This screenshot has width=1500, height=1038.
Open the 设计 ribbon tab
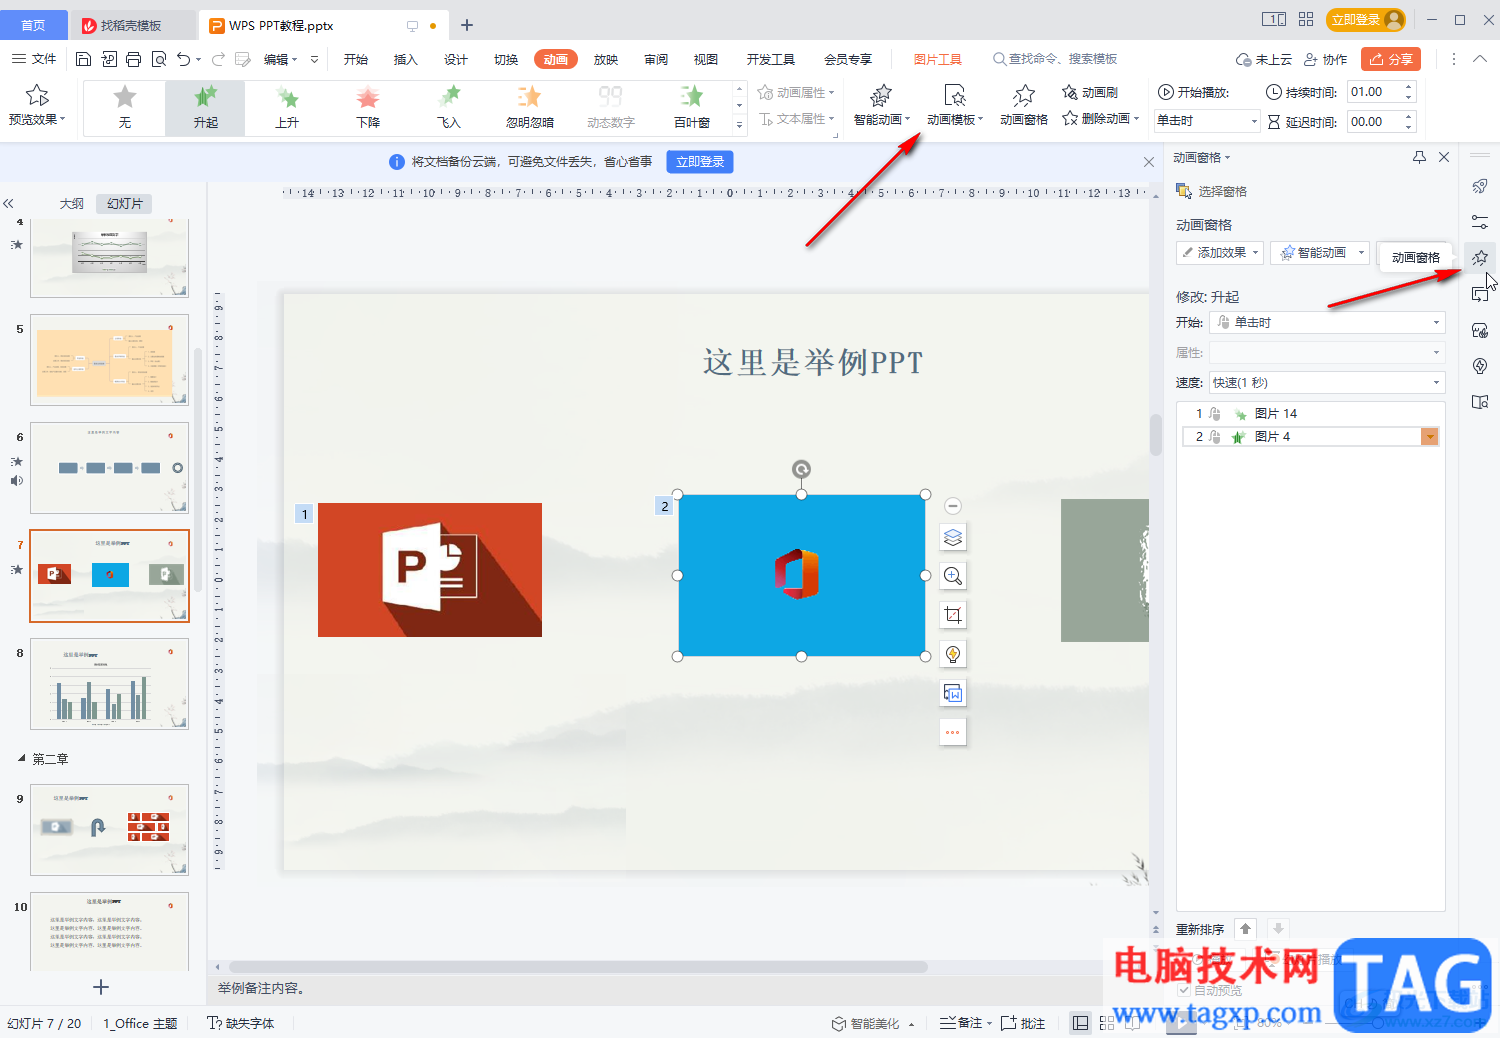click(x=456, y=59)
